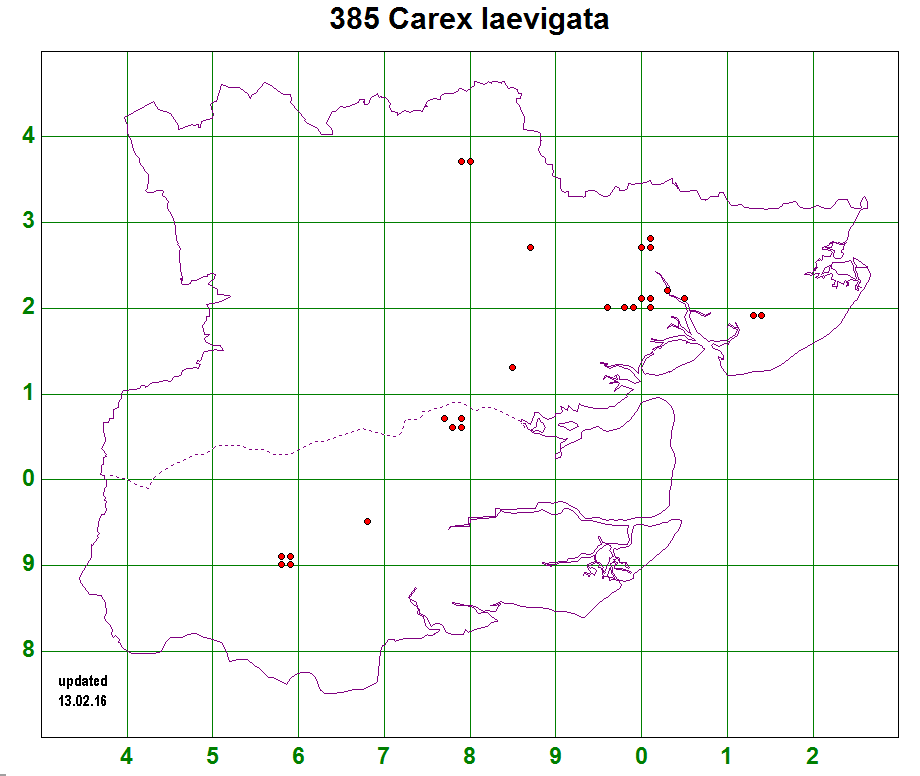The height and width of the screenshot is (776, 920).
Task: Click the rightmost red dot on the map
Action: coord(761,315)
